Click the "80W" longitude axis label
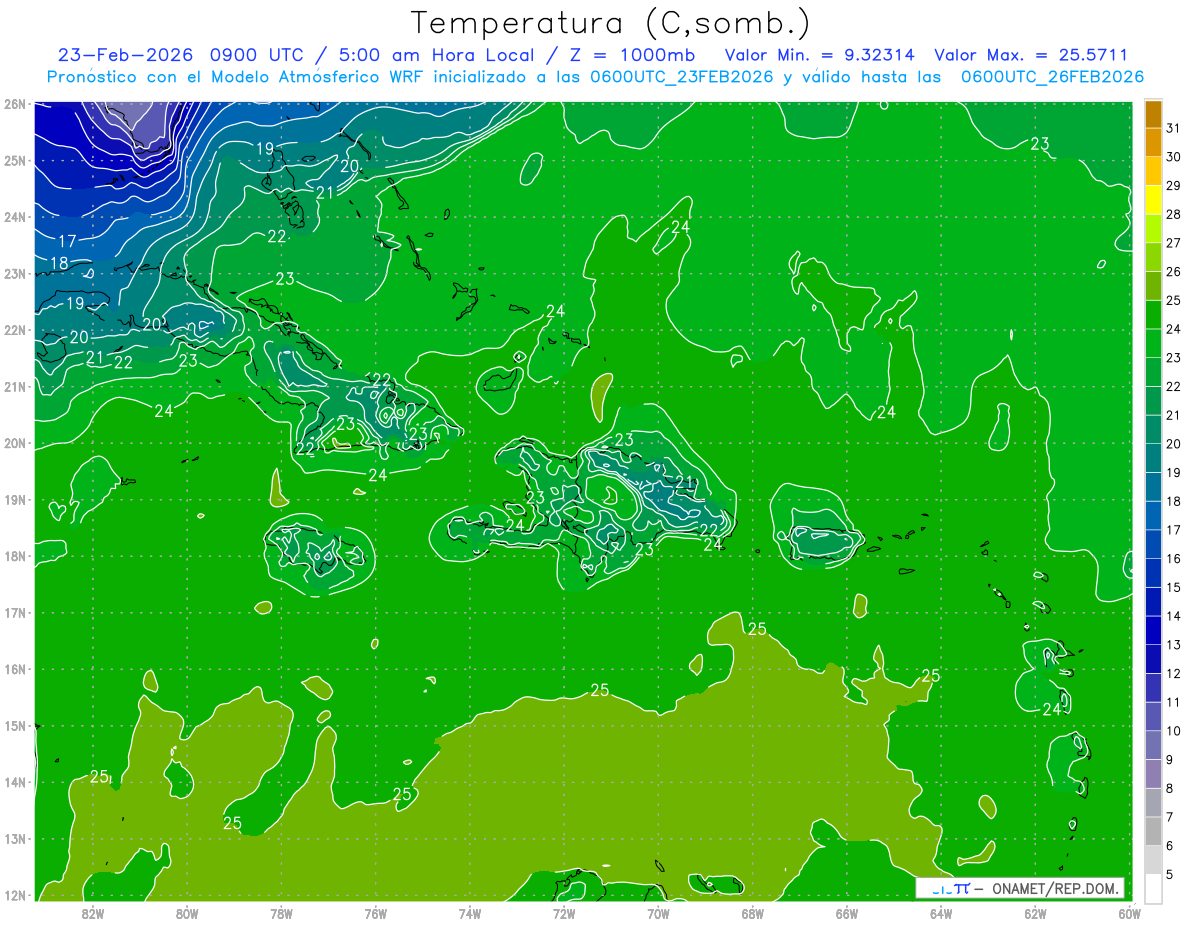The image size is (1200, 927). (x=187, y=913)
